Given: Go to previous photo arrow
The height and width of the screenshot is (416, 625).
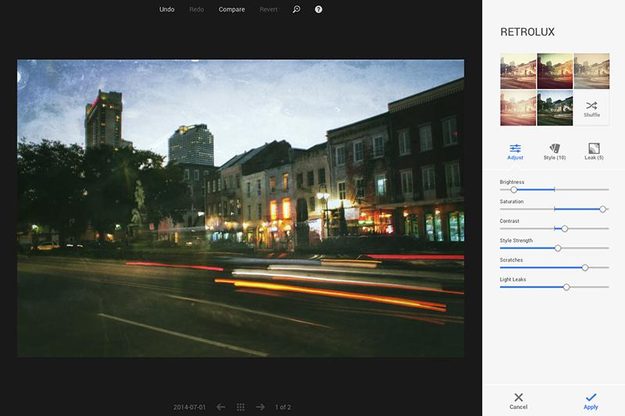Looking at the screenshot, I should coord(220,407).
